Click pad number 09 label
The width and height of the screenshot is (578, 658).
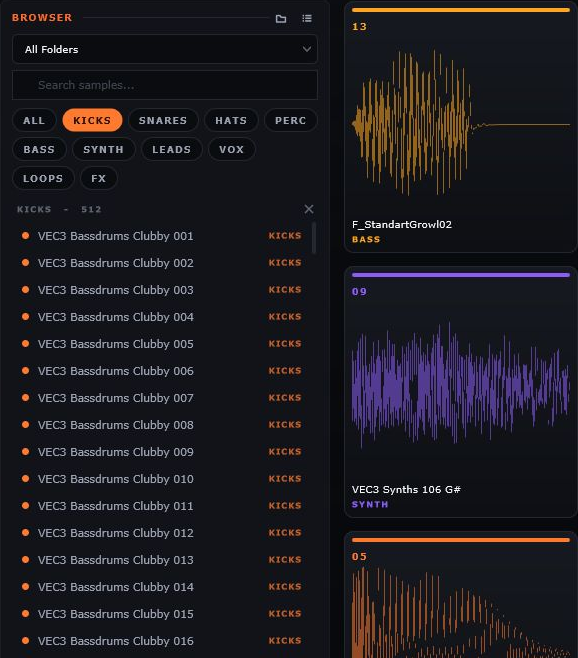(x=359, y=292)
